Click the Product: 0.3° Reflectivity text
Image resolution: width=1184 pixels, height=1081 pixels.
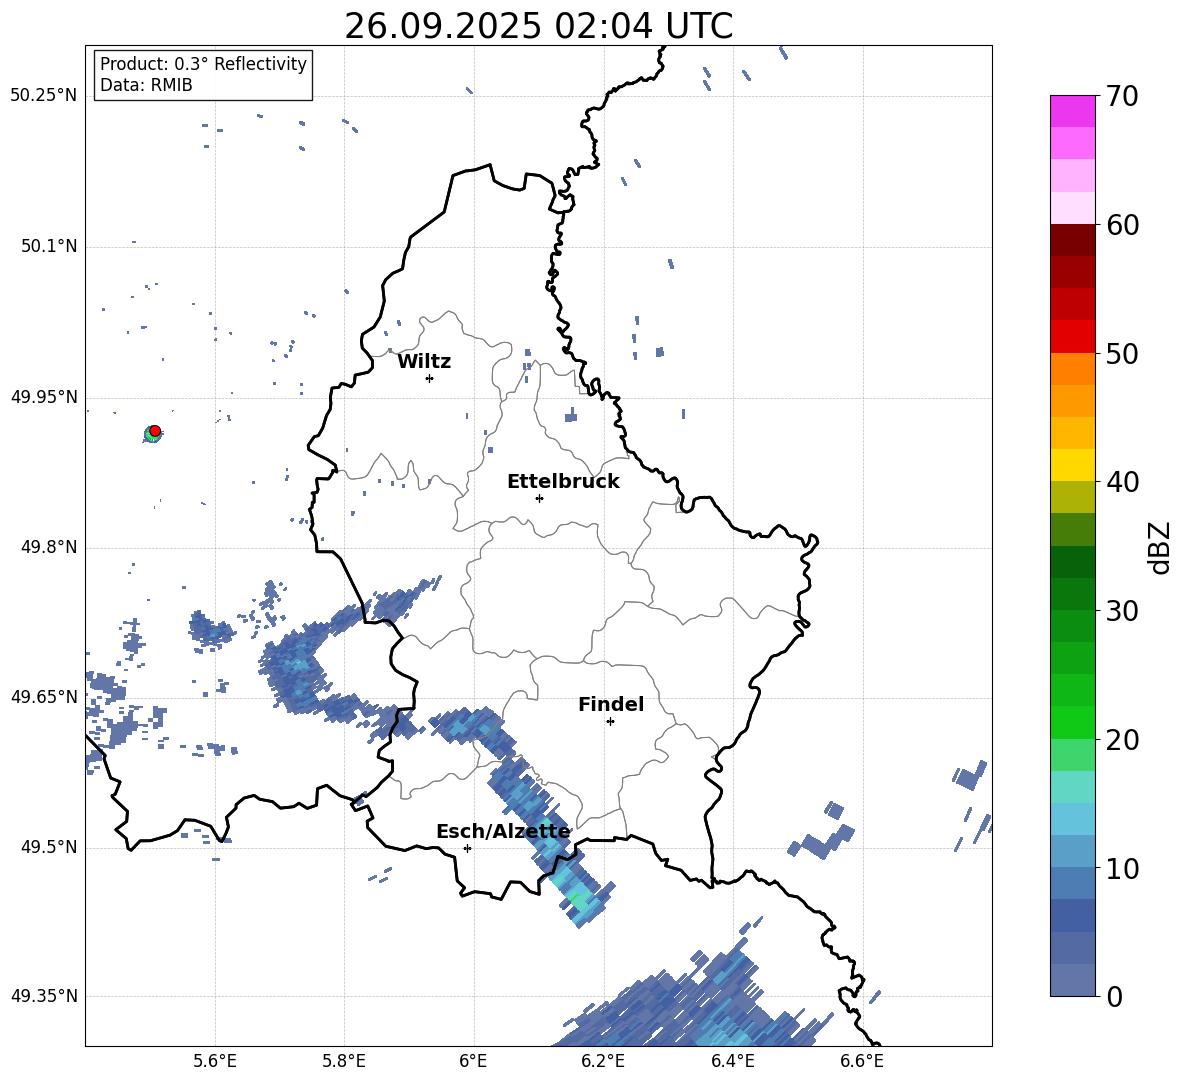pyautogui.click(x=203, y=63)
